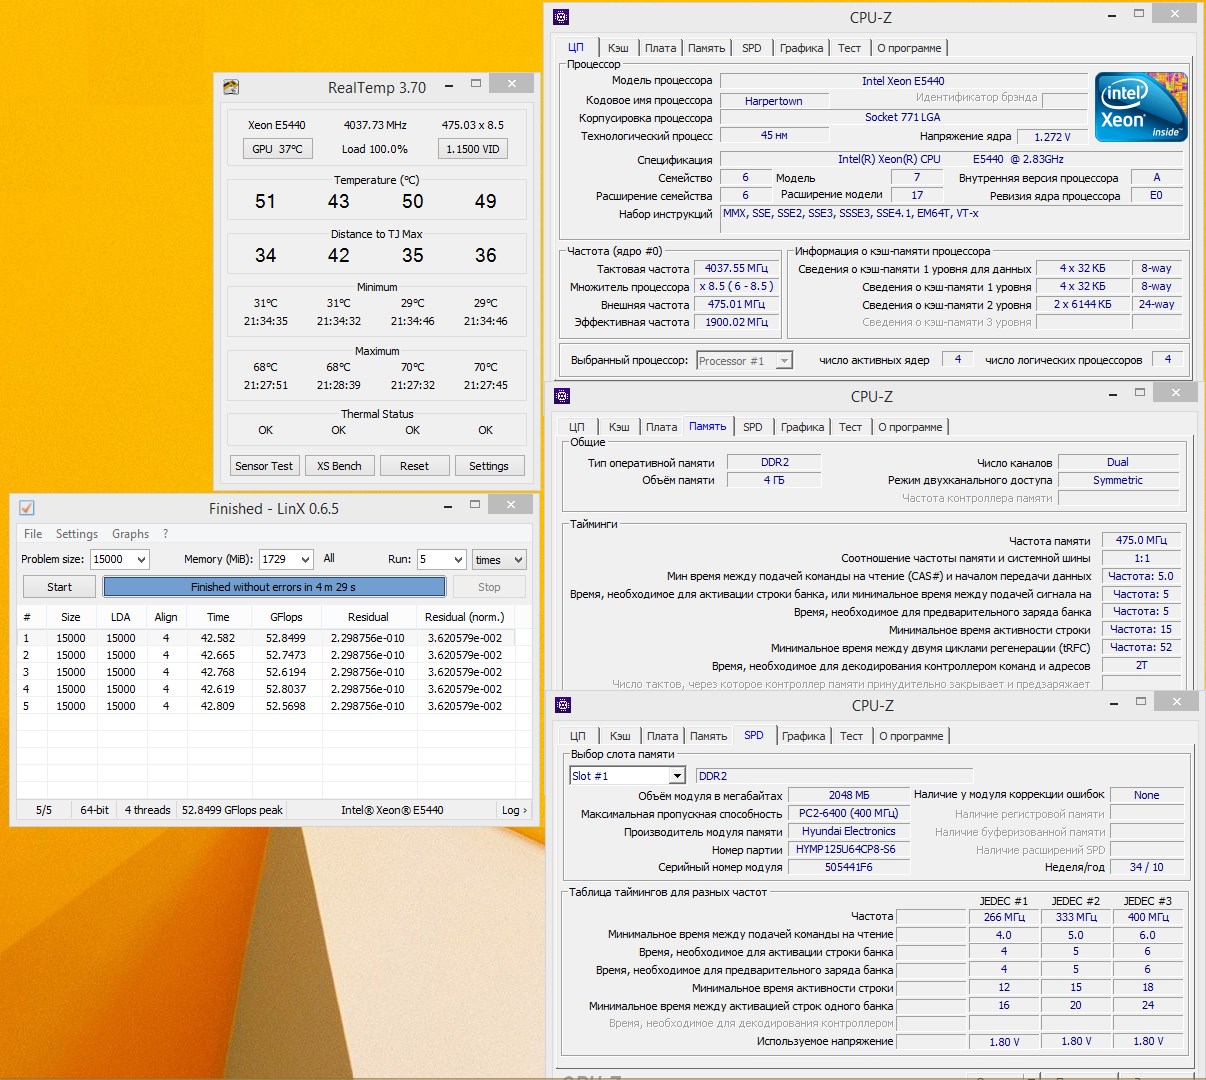Click the core voltage value 1.272 V
The width and height of the screenshot is (1206, 1080).
[x=1052, y=137]
